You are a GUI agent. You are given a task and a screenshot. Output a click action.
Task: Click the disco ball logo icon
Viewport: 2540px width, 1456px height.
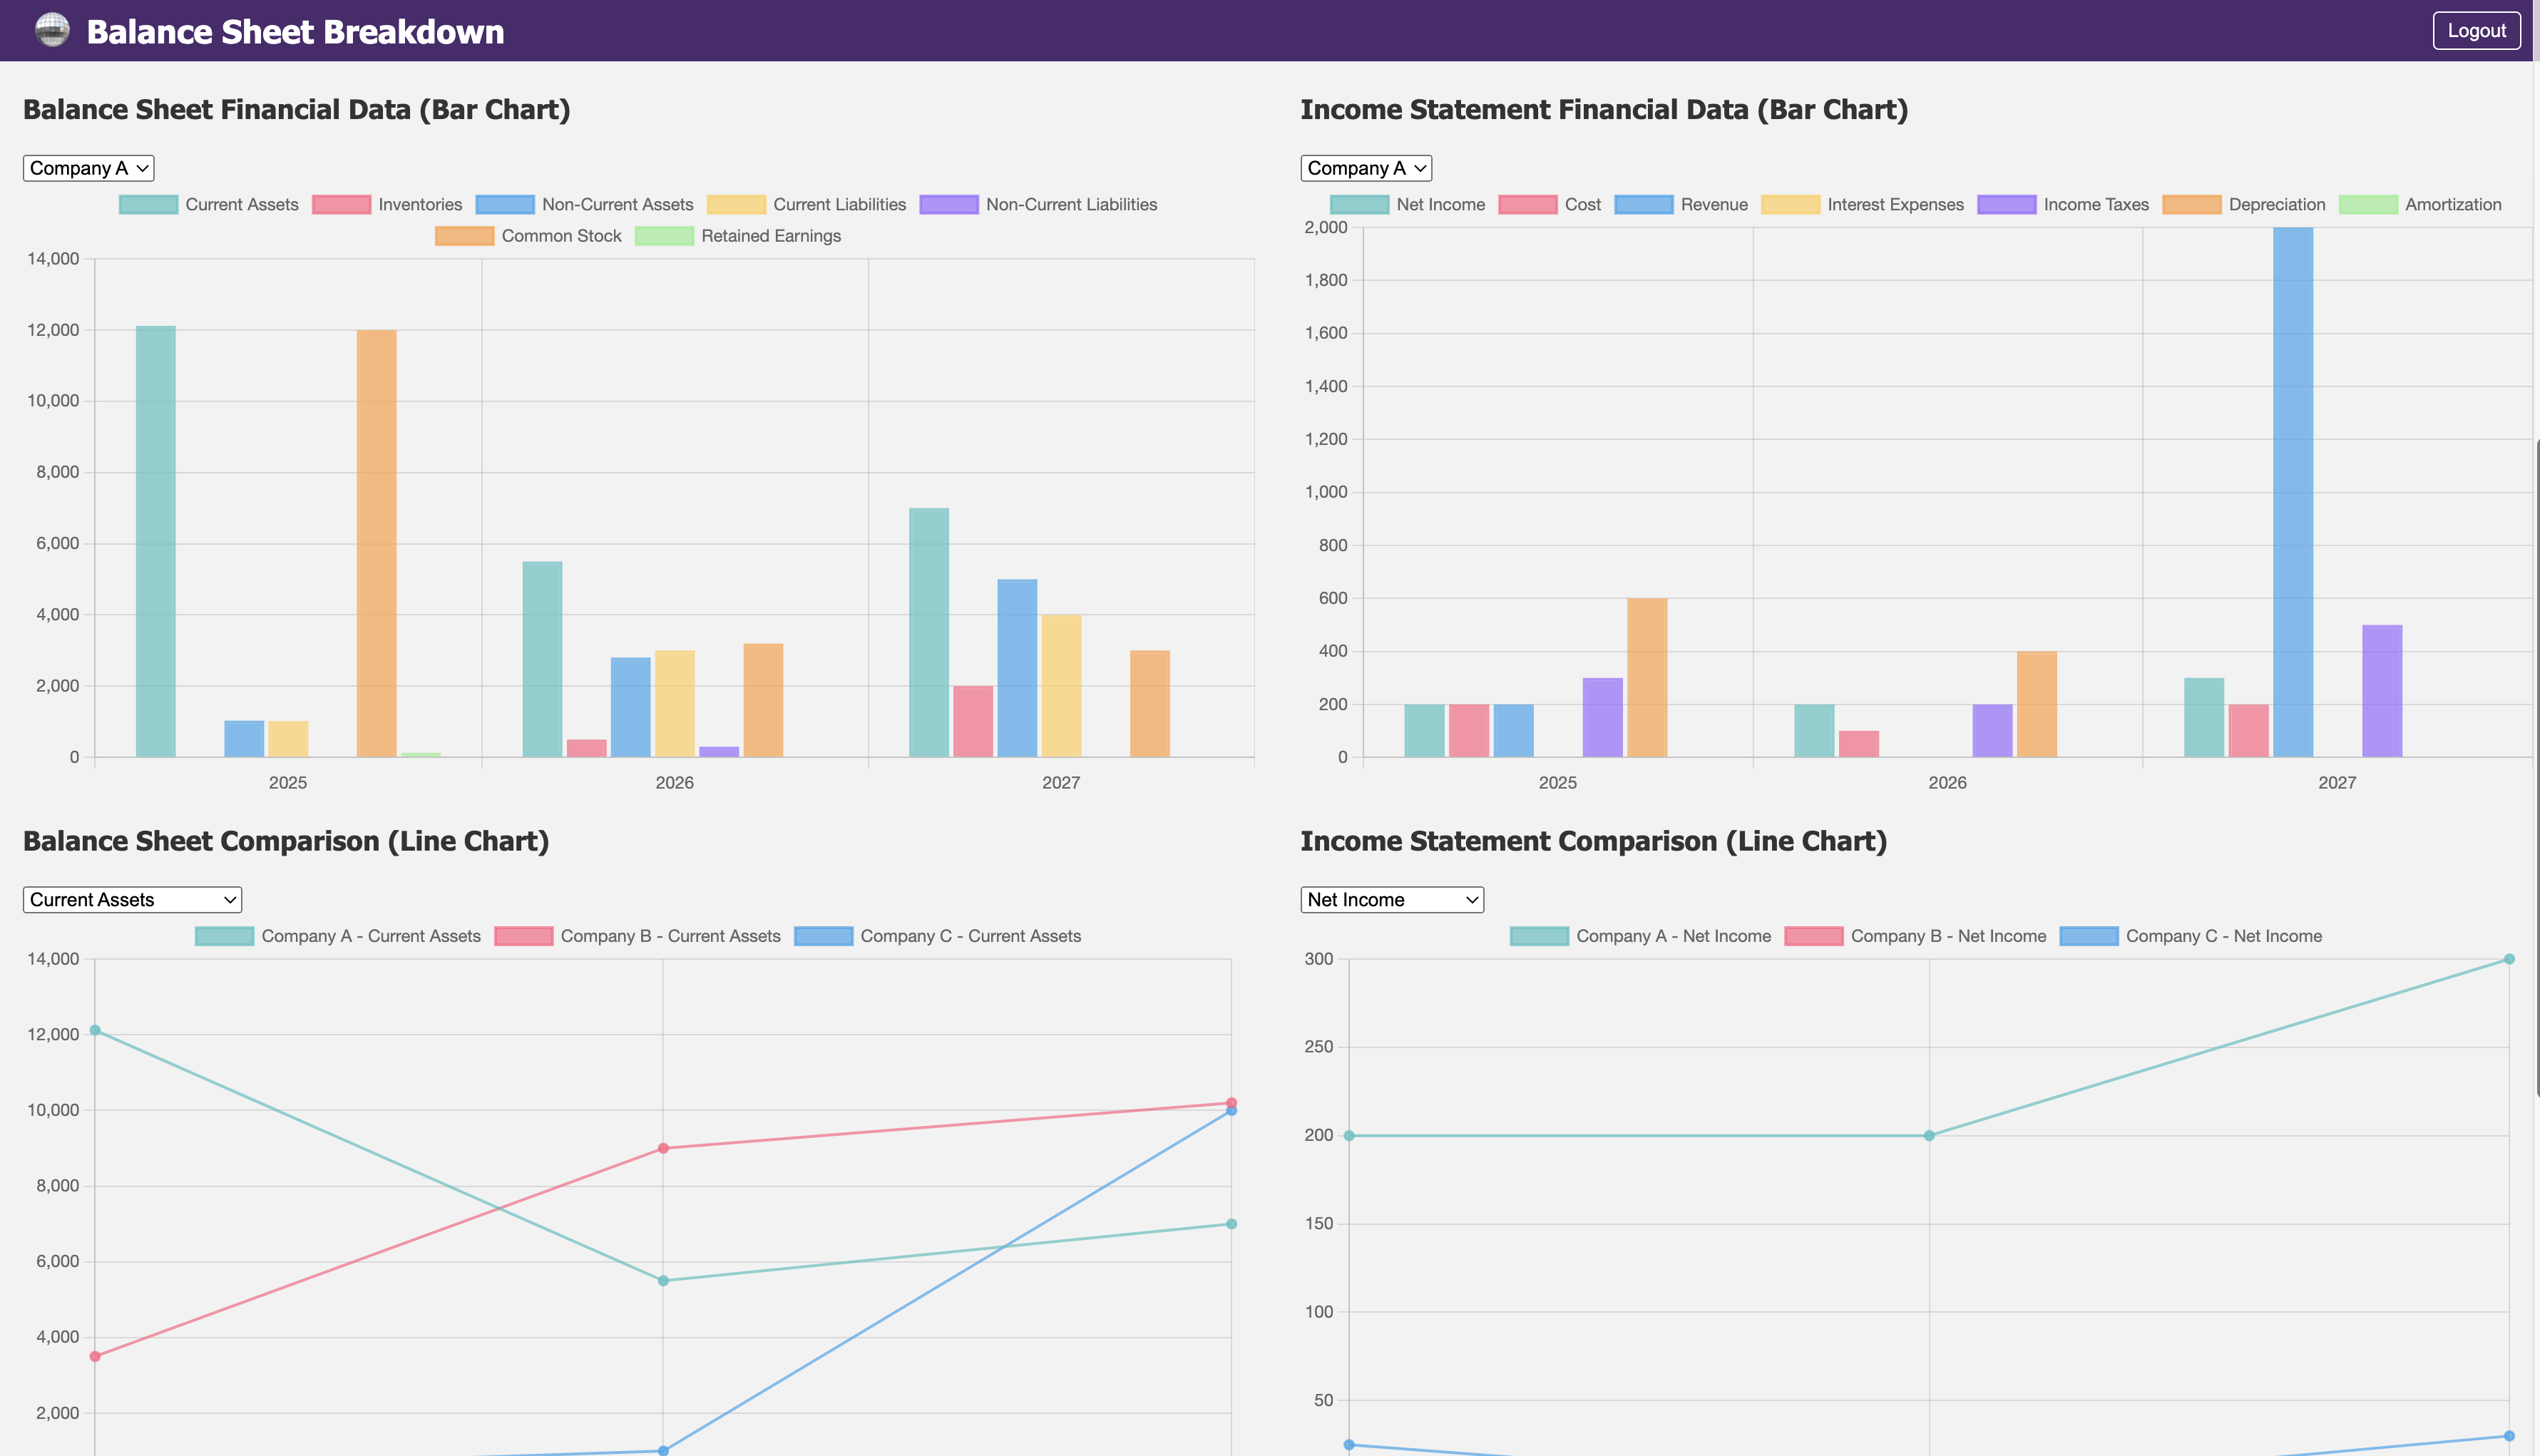tap(52, 30)
